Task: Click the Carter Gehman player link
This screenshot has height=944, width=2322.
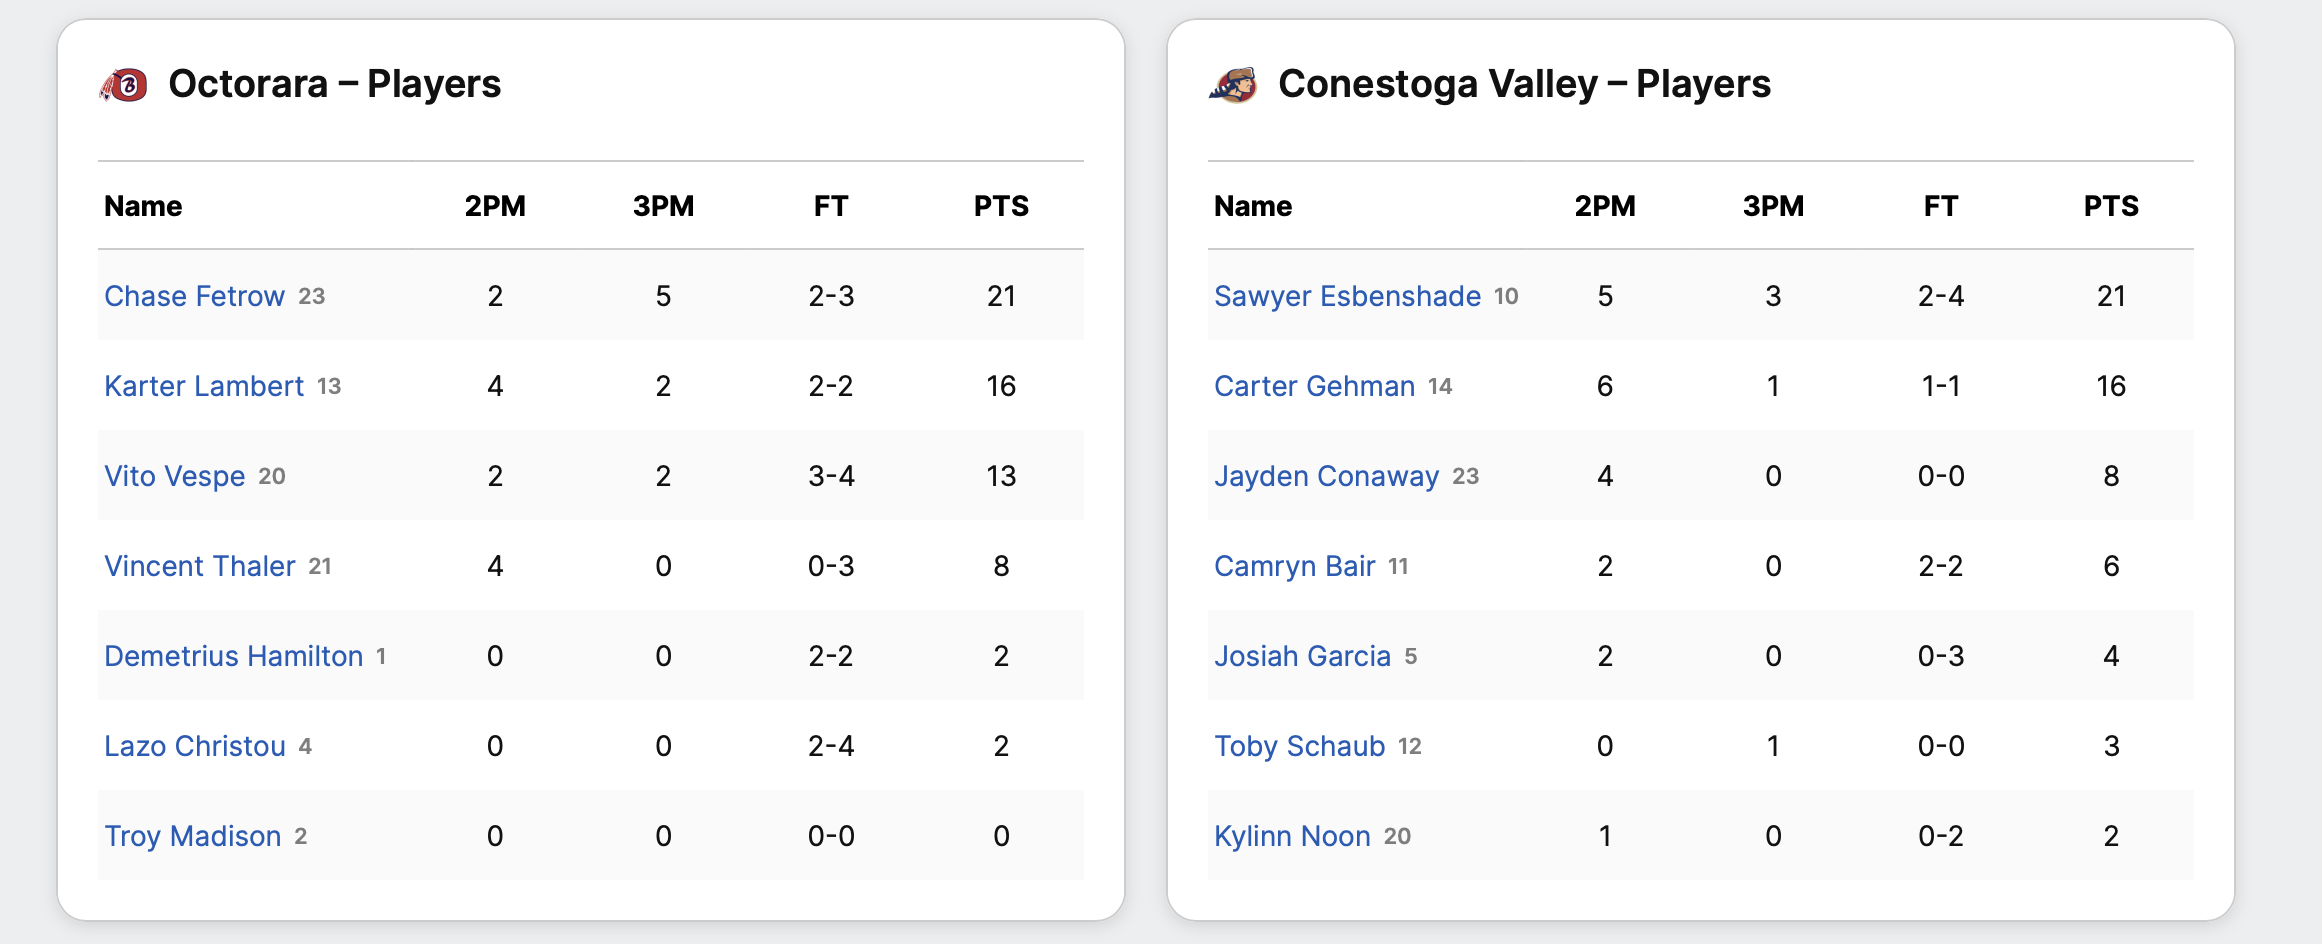Action: pos(1314,386)
